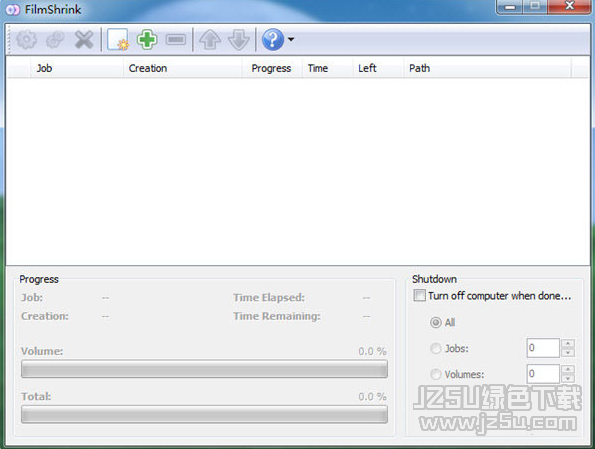
Task: Select the Volumes radio button
Action: tap(436, 375)
